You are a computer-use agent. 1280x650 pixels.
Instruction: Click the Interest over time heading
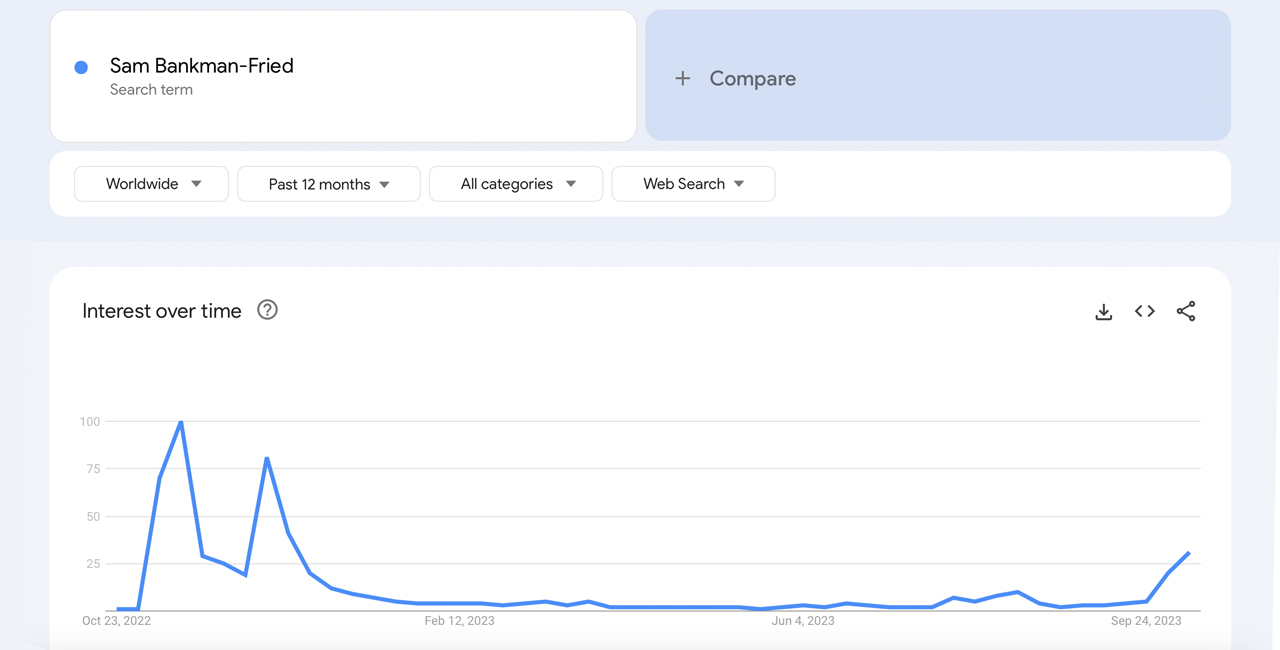click(161, 311)
